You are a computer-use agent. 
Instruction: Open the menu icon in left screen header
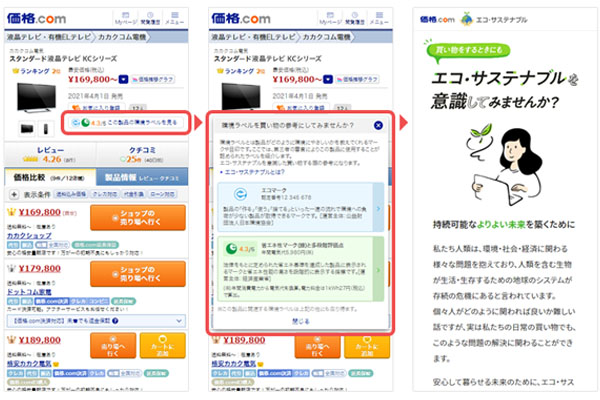click(175, 18)
